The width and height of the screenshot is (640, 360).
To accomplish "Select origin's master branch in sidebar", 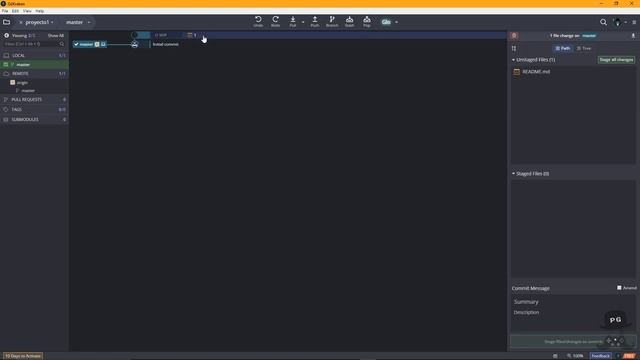I will [34, 91].
